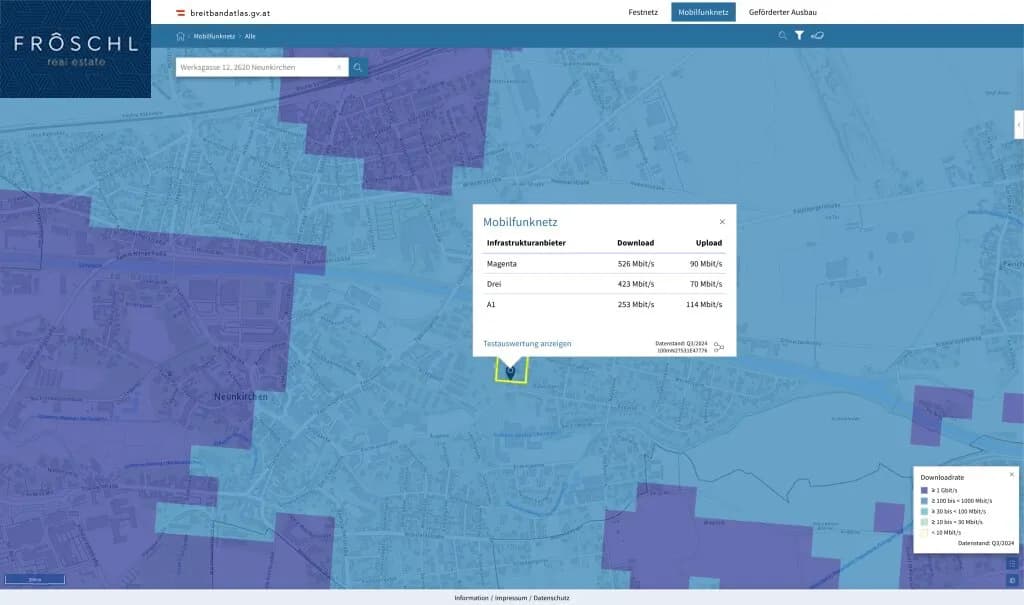
Task: Click A1 upload value 114 Mbit/s
Action: click(x=704, y=304)
